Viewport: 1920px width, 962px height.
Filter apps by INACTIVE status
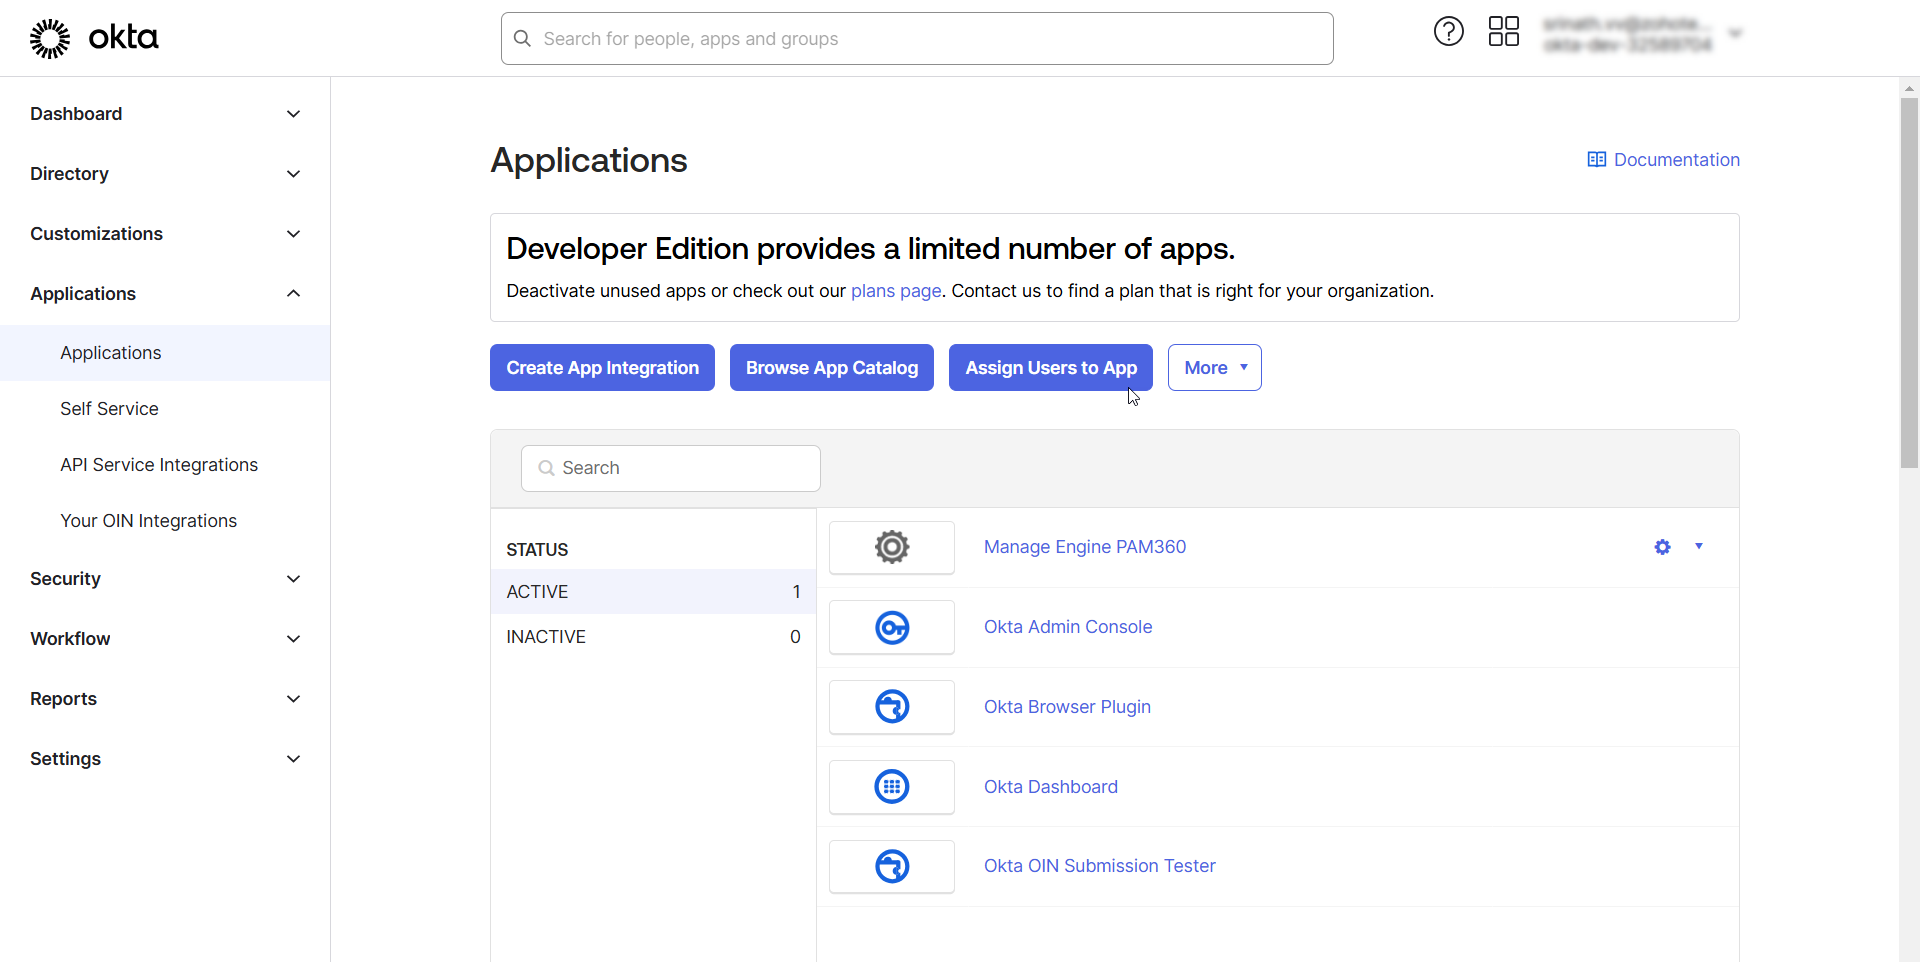tap(546, 636)
